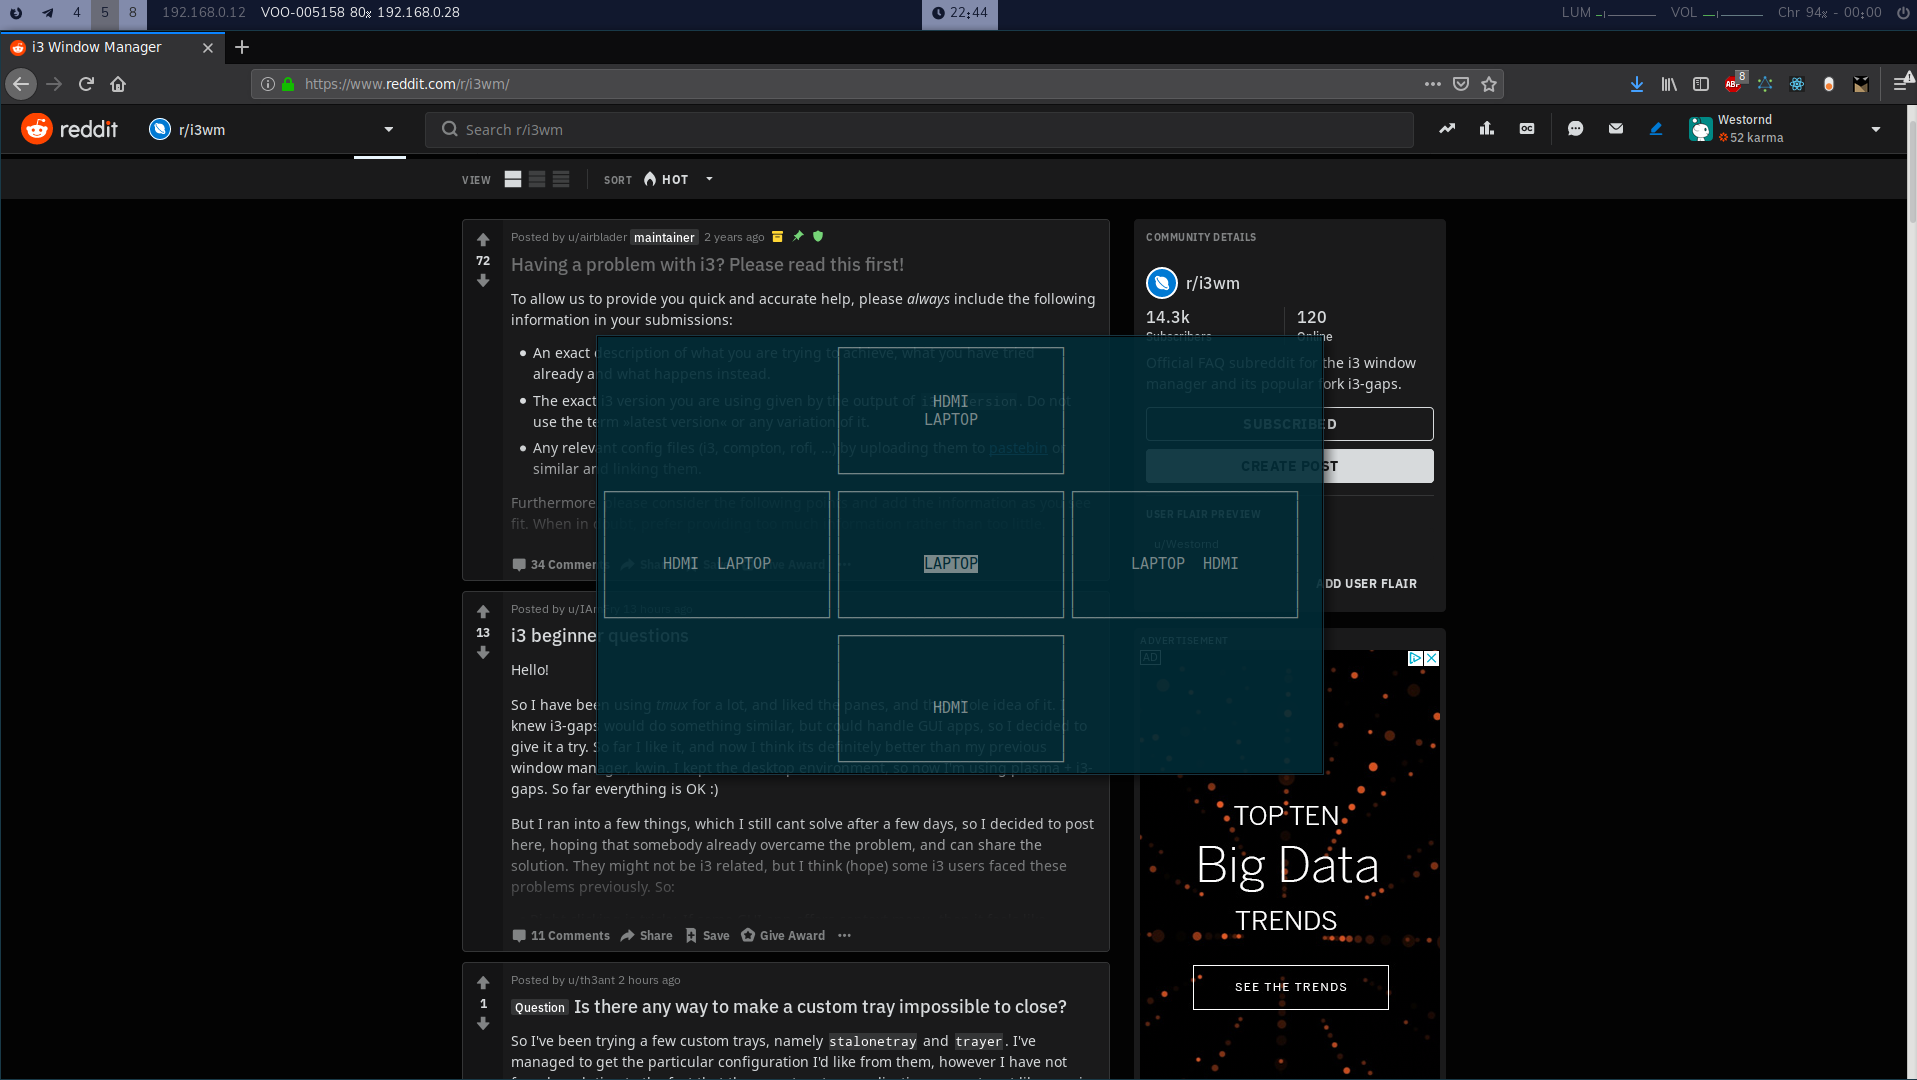Open the site identity padlock info
The width and height of the screenshot is (1917, 1080).
[288, 84]
